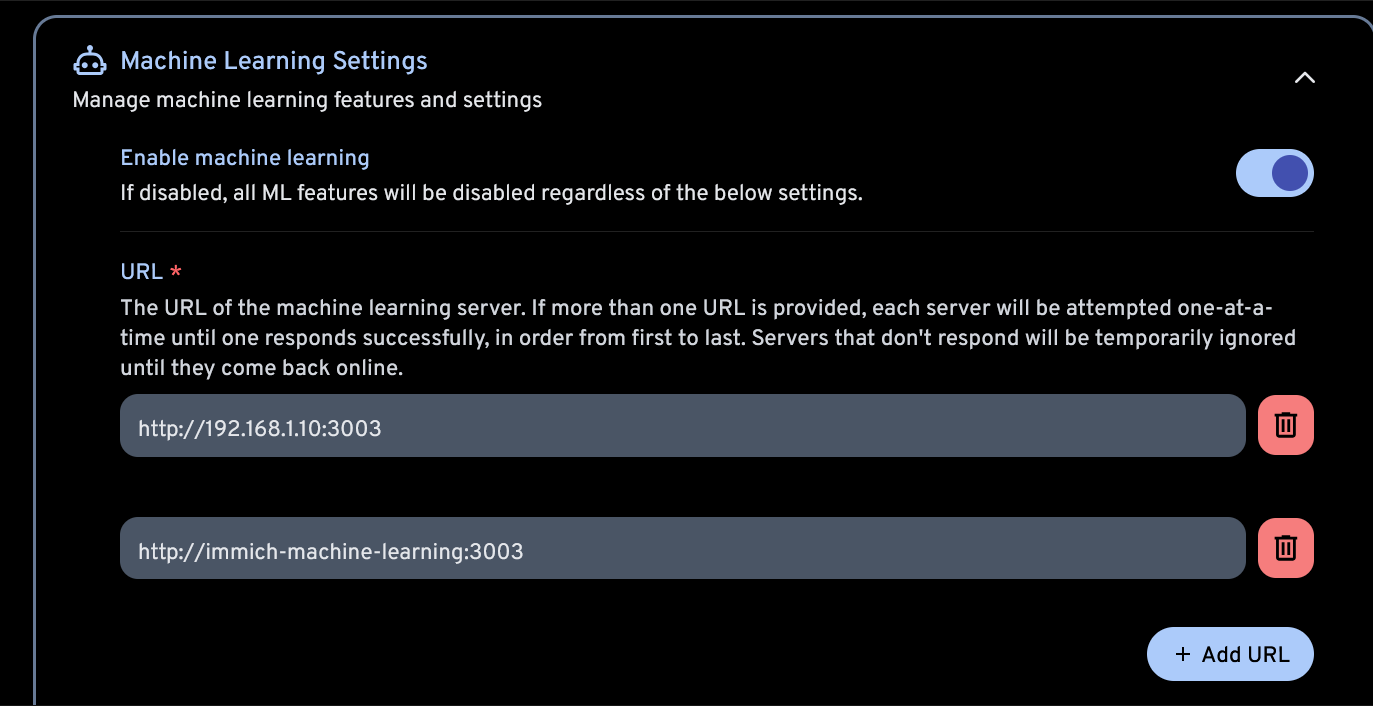Click the Enable machine learning label
The image size is (1373, 706).
244,158
